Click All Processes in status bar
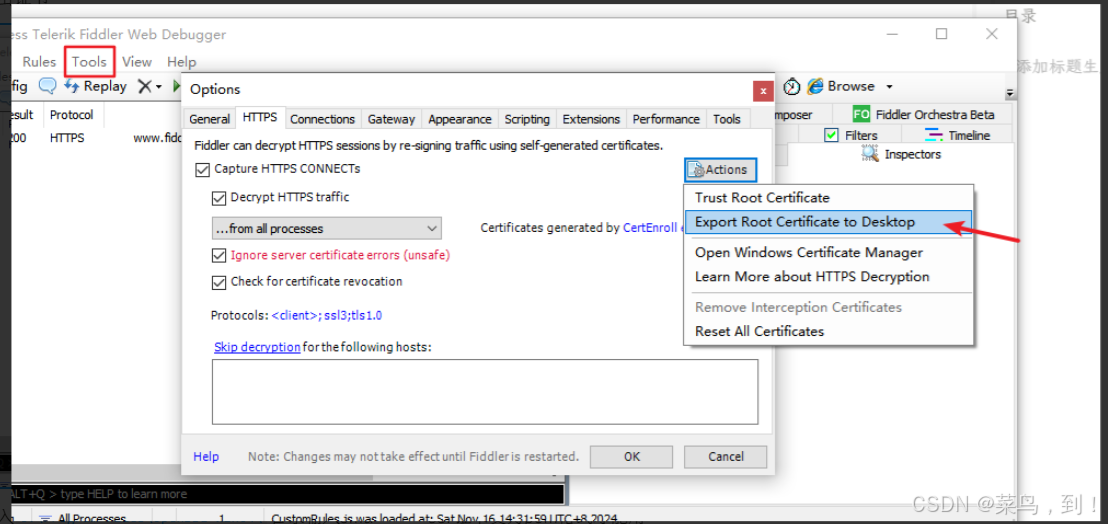 click(x=83, y=518)
